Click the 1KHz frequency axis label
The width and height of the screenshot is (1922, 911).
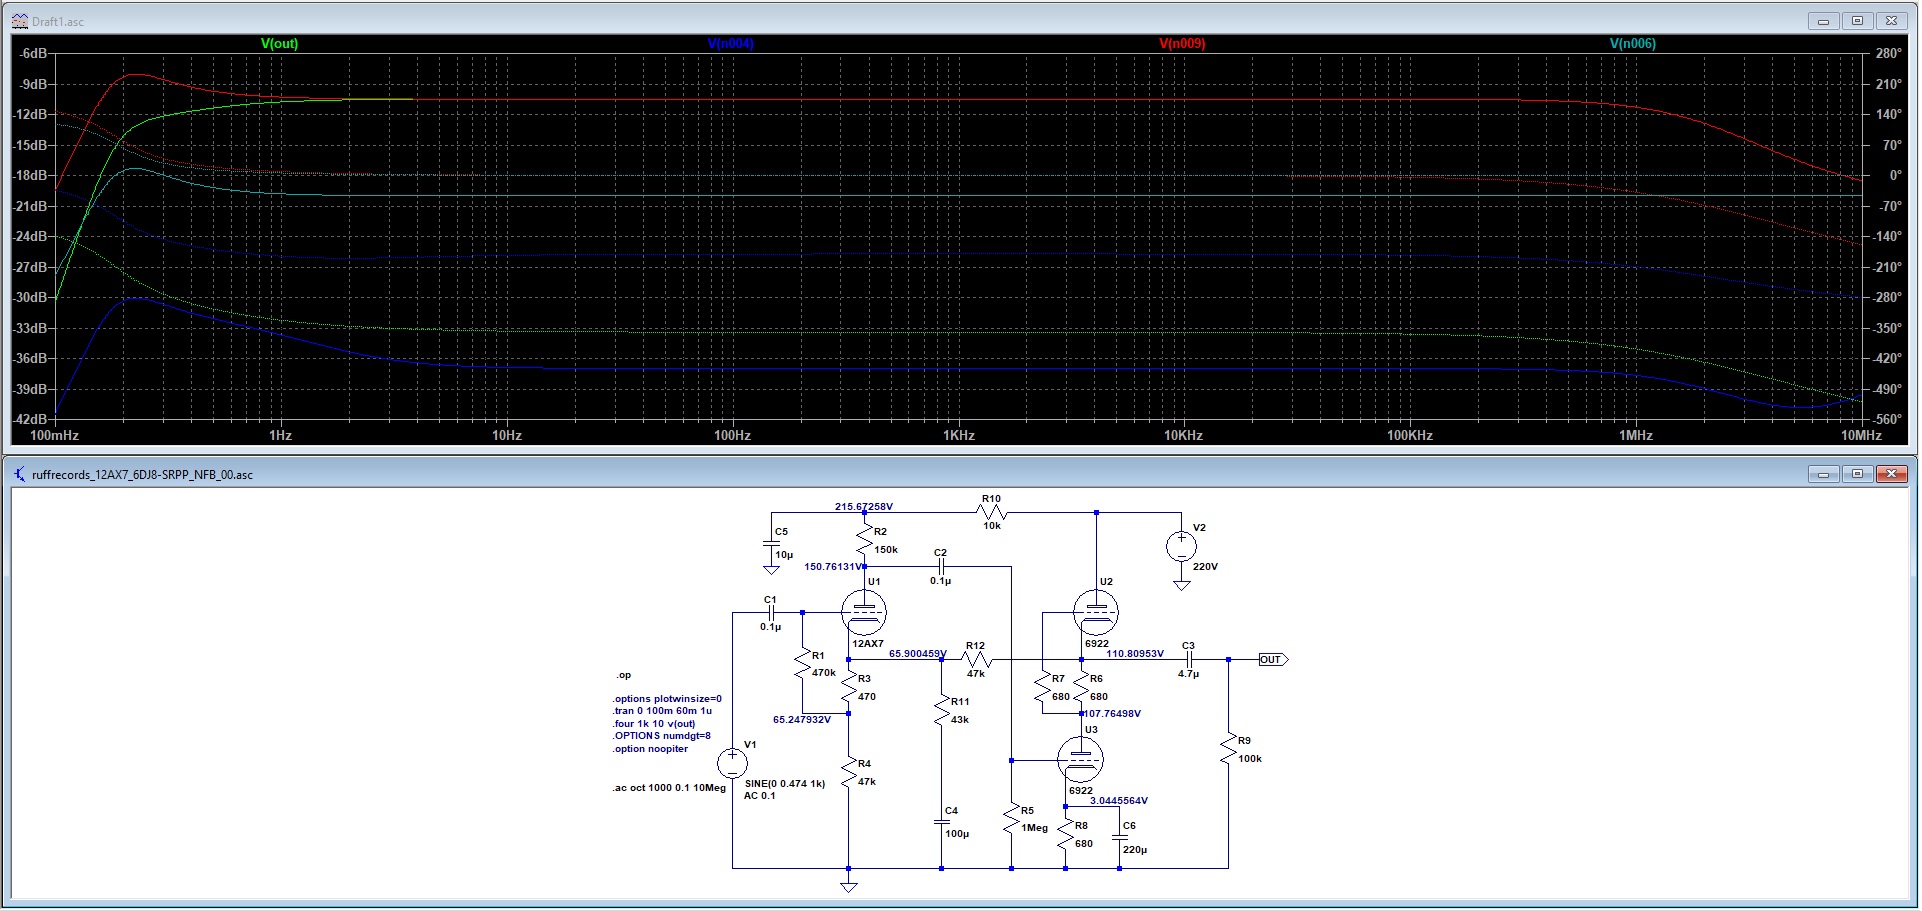(x=958, y=436)
